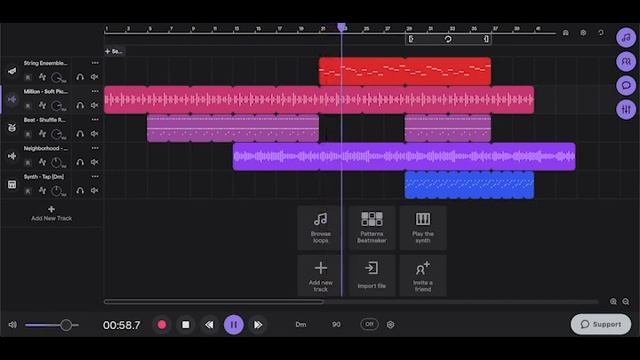640x360 pixels.
Task: Zoom out the timeline with the minus magnifier
Action: (x=626, y=302)
